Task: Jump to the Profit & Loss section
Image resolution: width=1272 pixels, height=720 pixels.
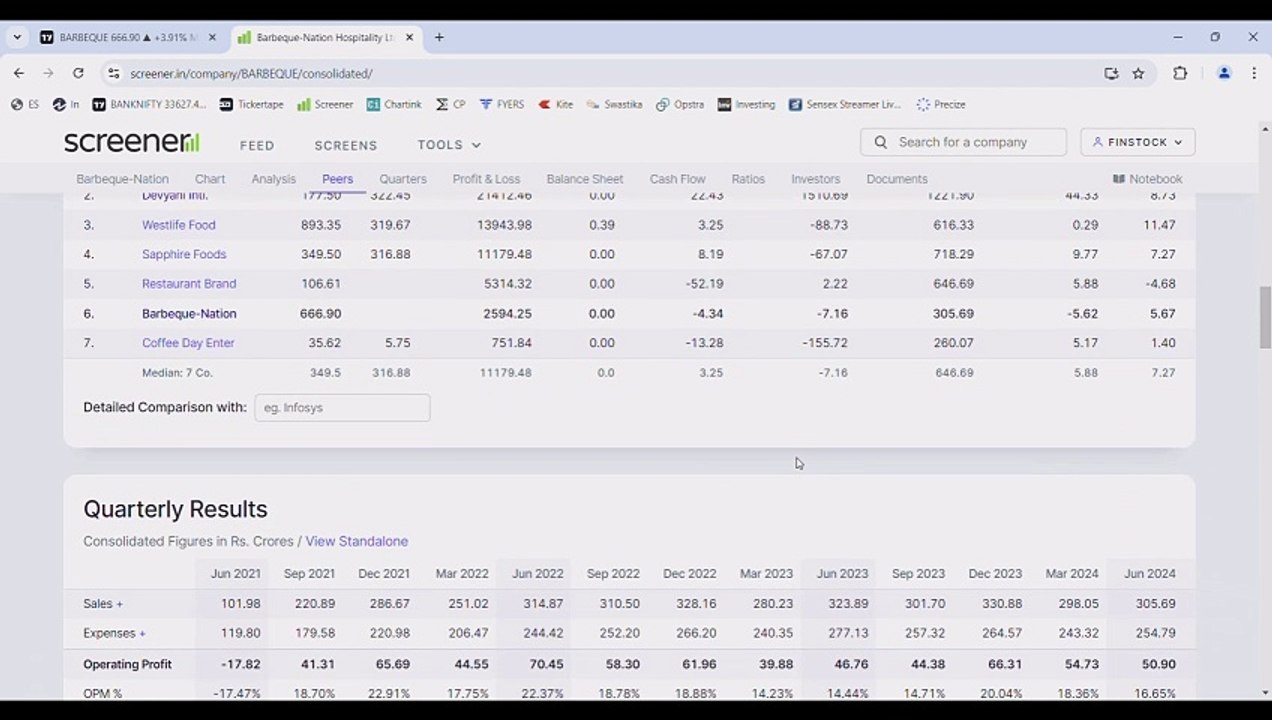Action: point(486,179)
